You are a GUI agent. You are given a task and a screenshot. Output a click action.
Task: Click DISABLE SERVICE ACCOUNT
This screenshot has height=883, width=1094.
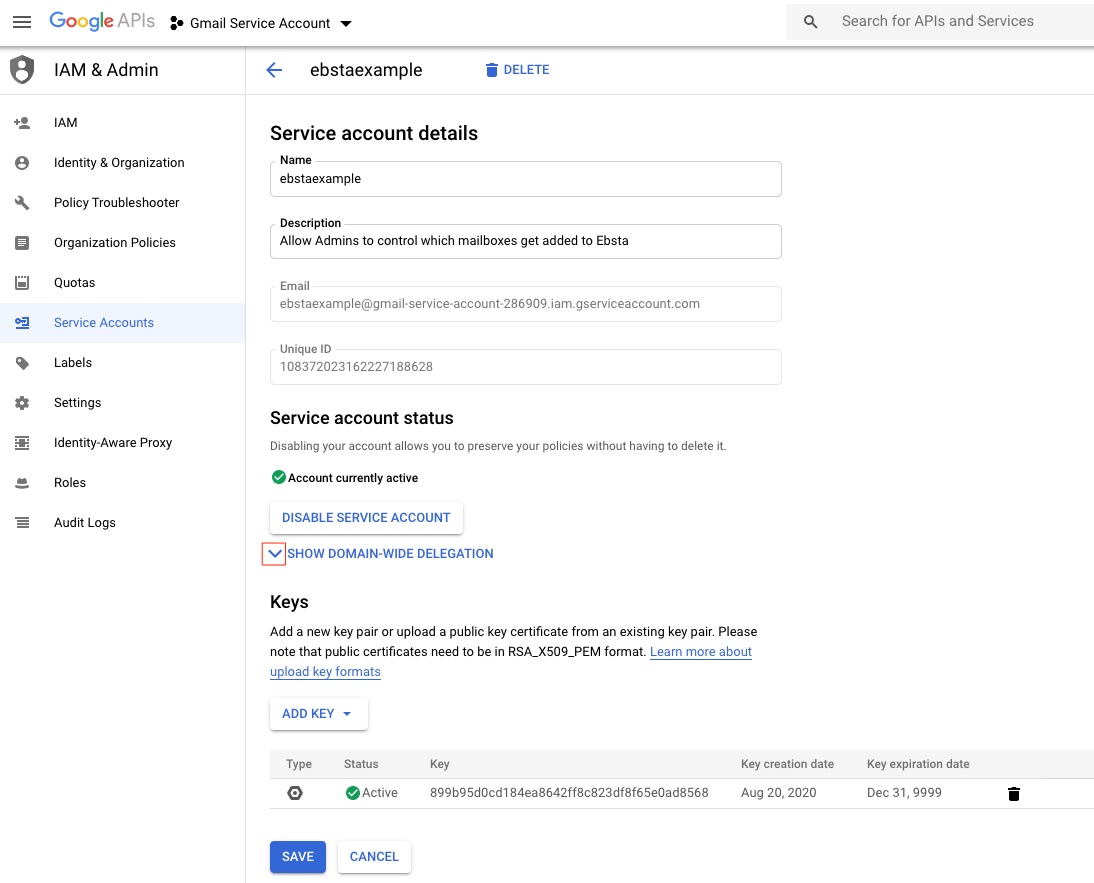point(366,517)
